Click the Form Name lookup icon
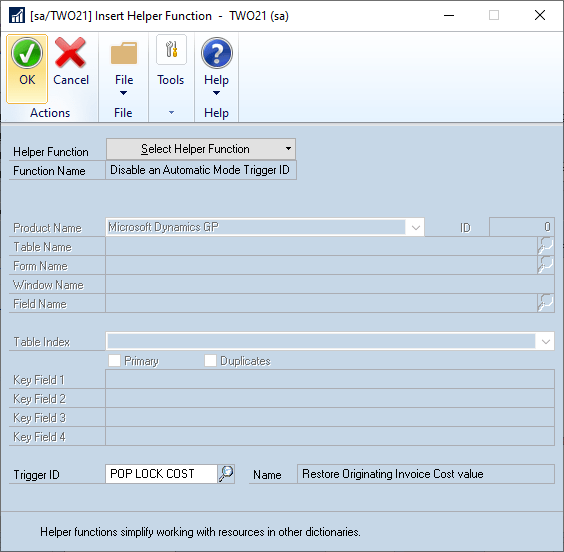The height and width of the screenshot is (552, 564). (546, 265)
